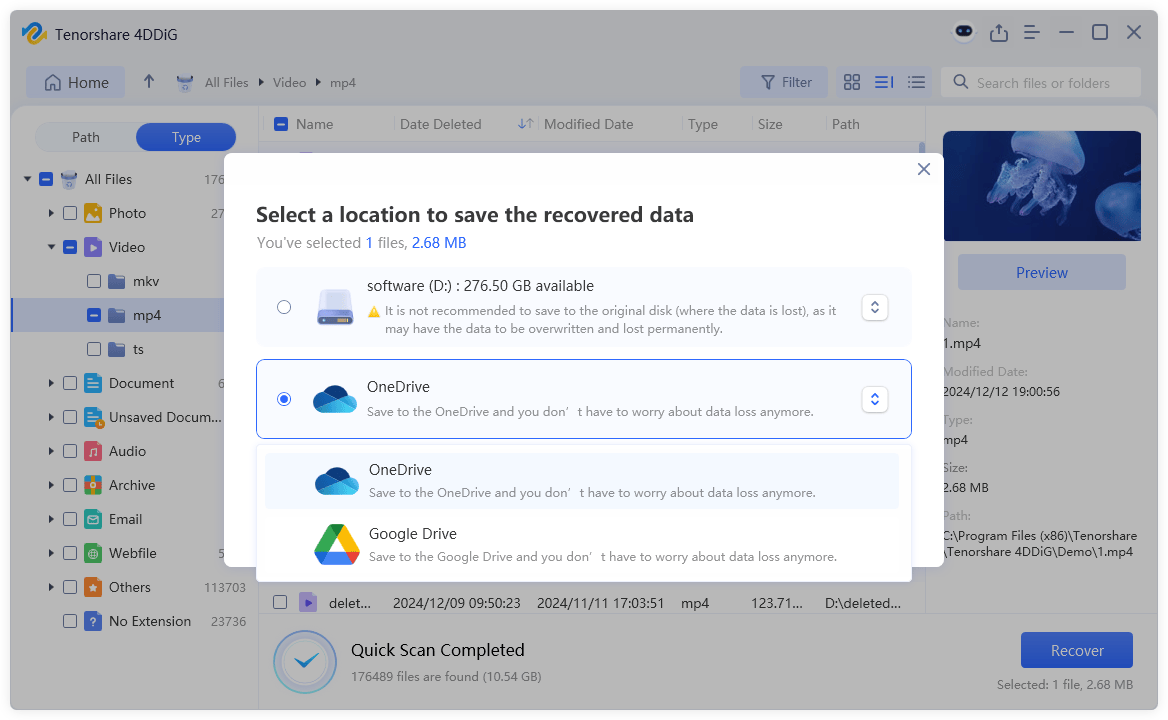Image resolution: width=1168 pixels, height=720 pixels.
Task: Open the hamburger menu icon in title bar
Action: 1033,32
